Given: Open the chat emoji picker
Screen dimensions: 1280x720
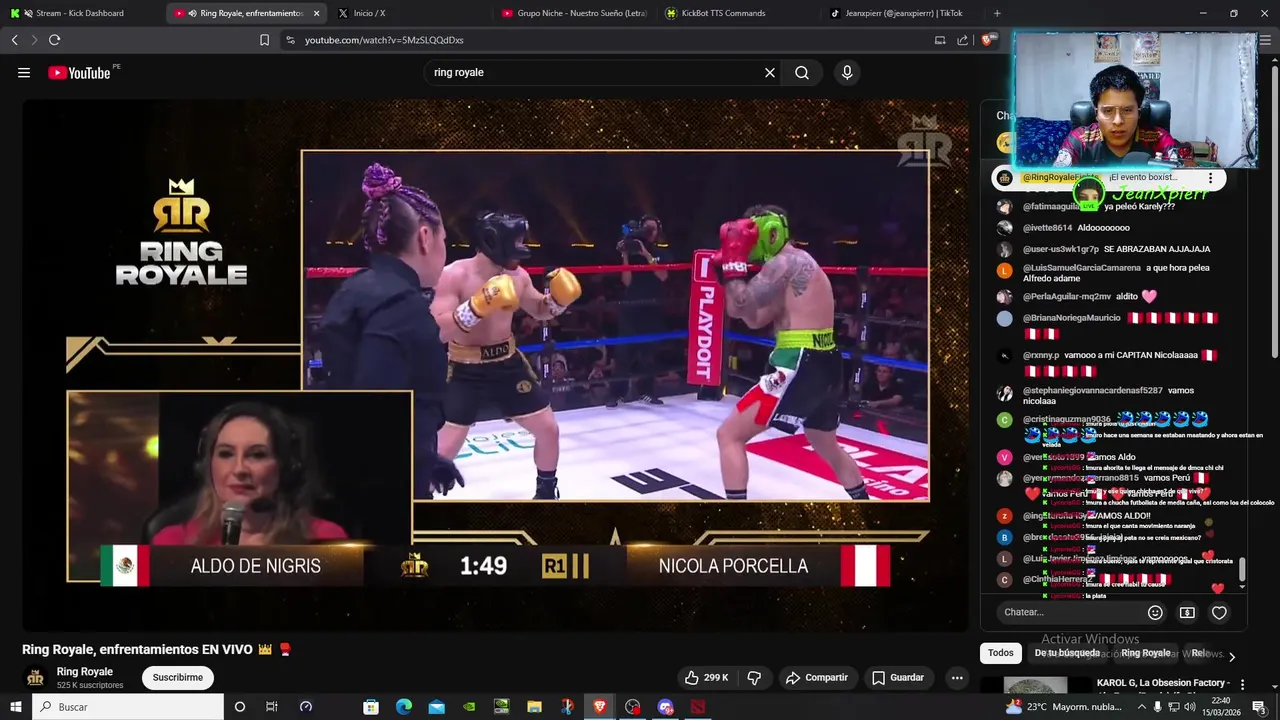Looking at the screenshot, I should (x=1155, y=612).
